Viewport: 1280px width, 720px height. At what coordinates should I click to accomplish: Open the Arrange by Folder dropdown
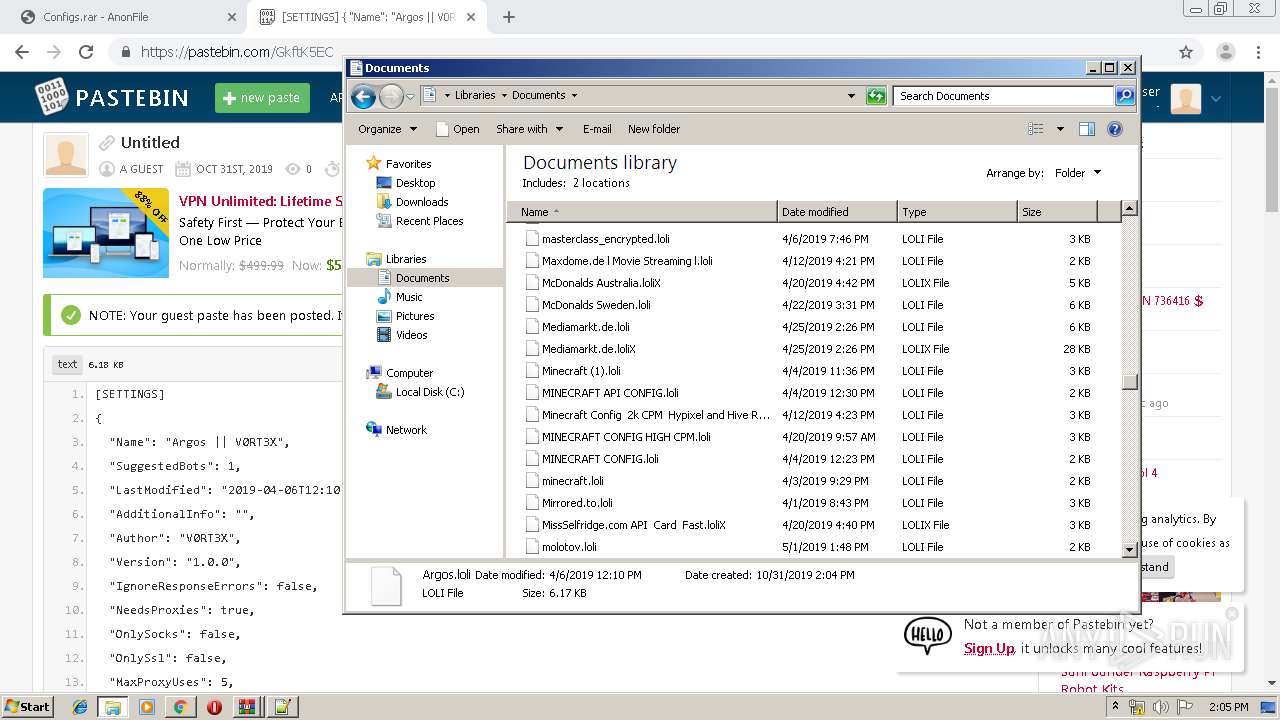coord(1078,173)
